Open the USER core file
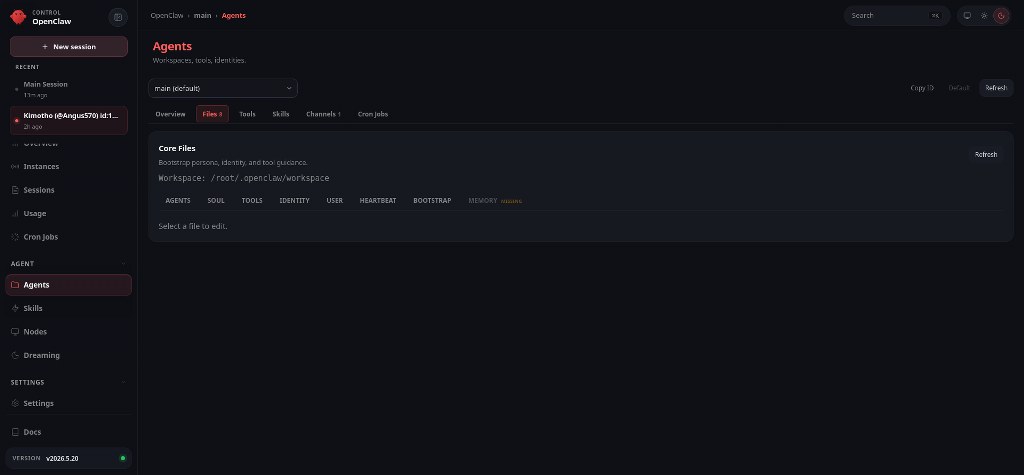The width and height of the screenshot is (1024, 475). [x=334, y=201]
